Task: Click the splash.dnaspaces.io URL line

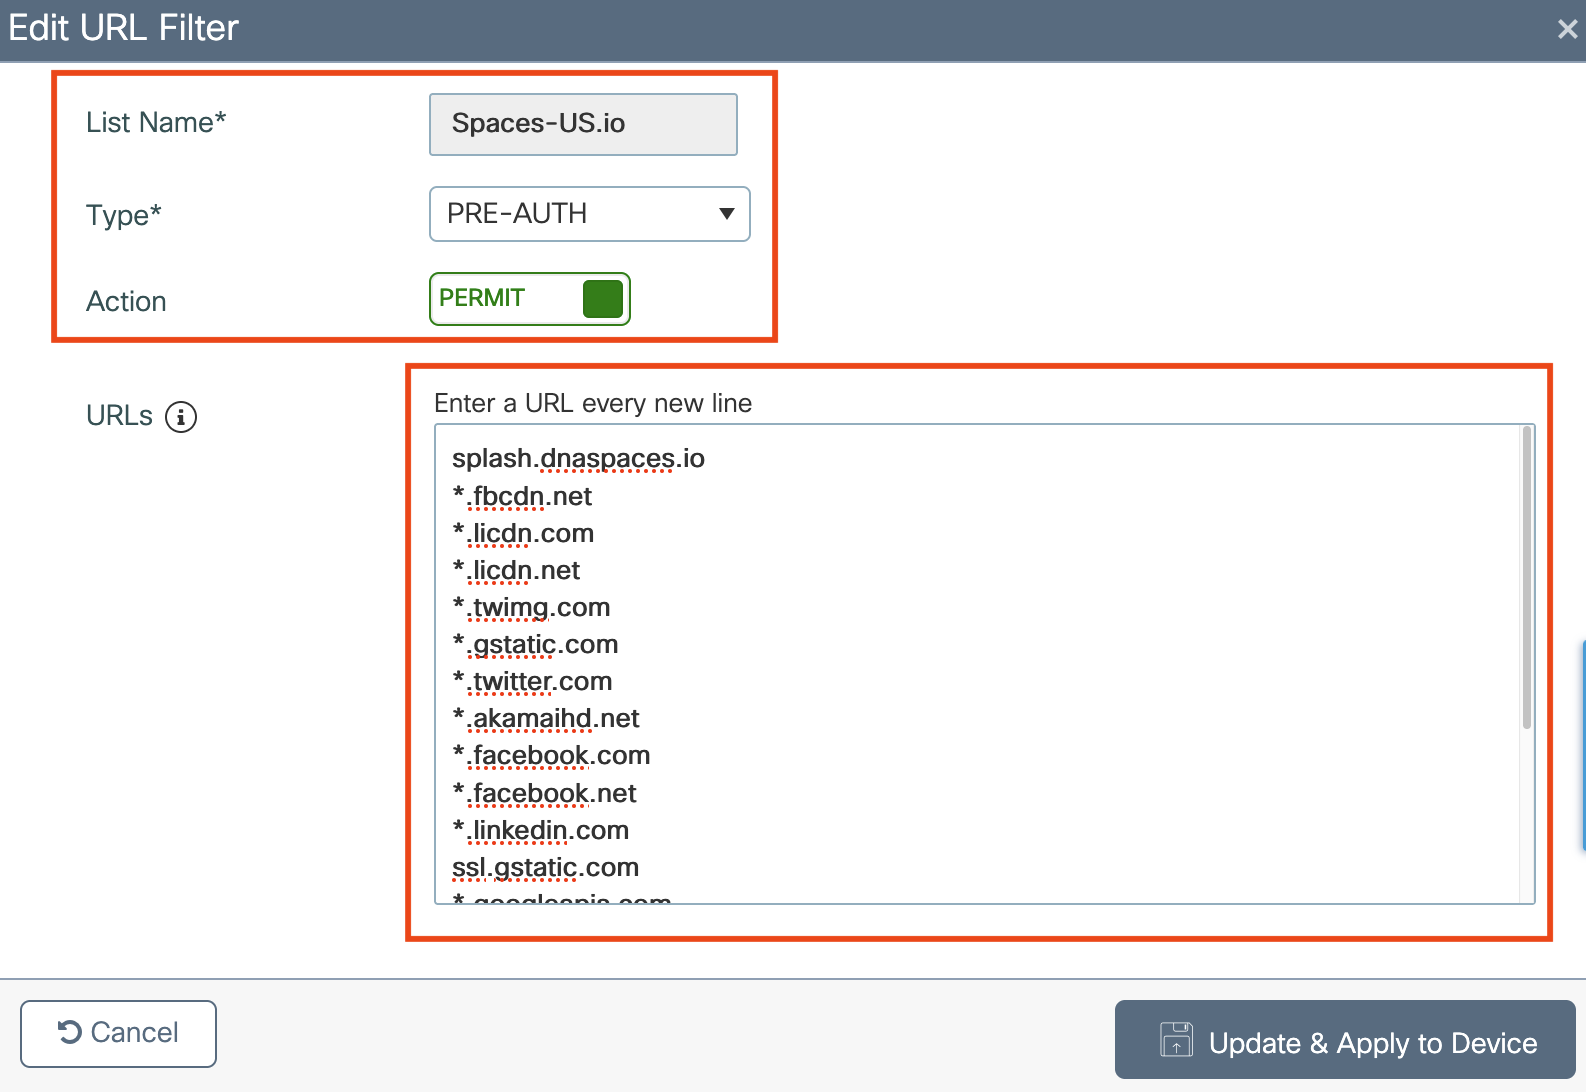Action: 578,458
